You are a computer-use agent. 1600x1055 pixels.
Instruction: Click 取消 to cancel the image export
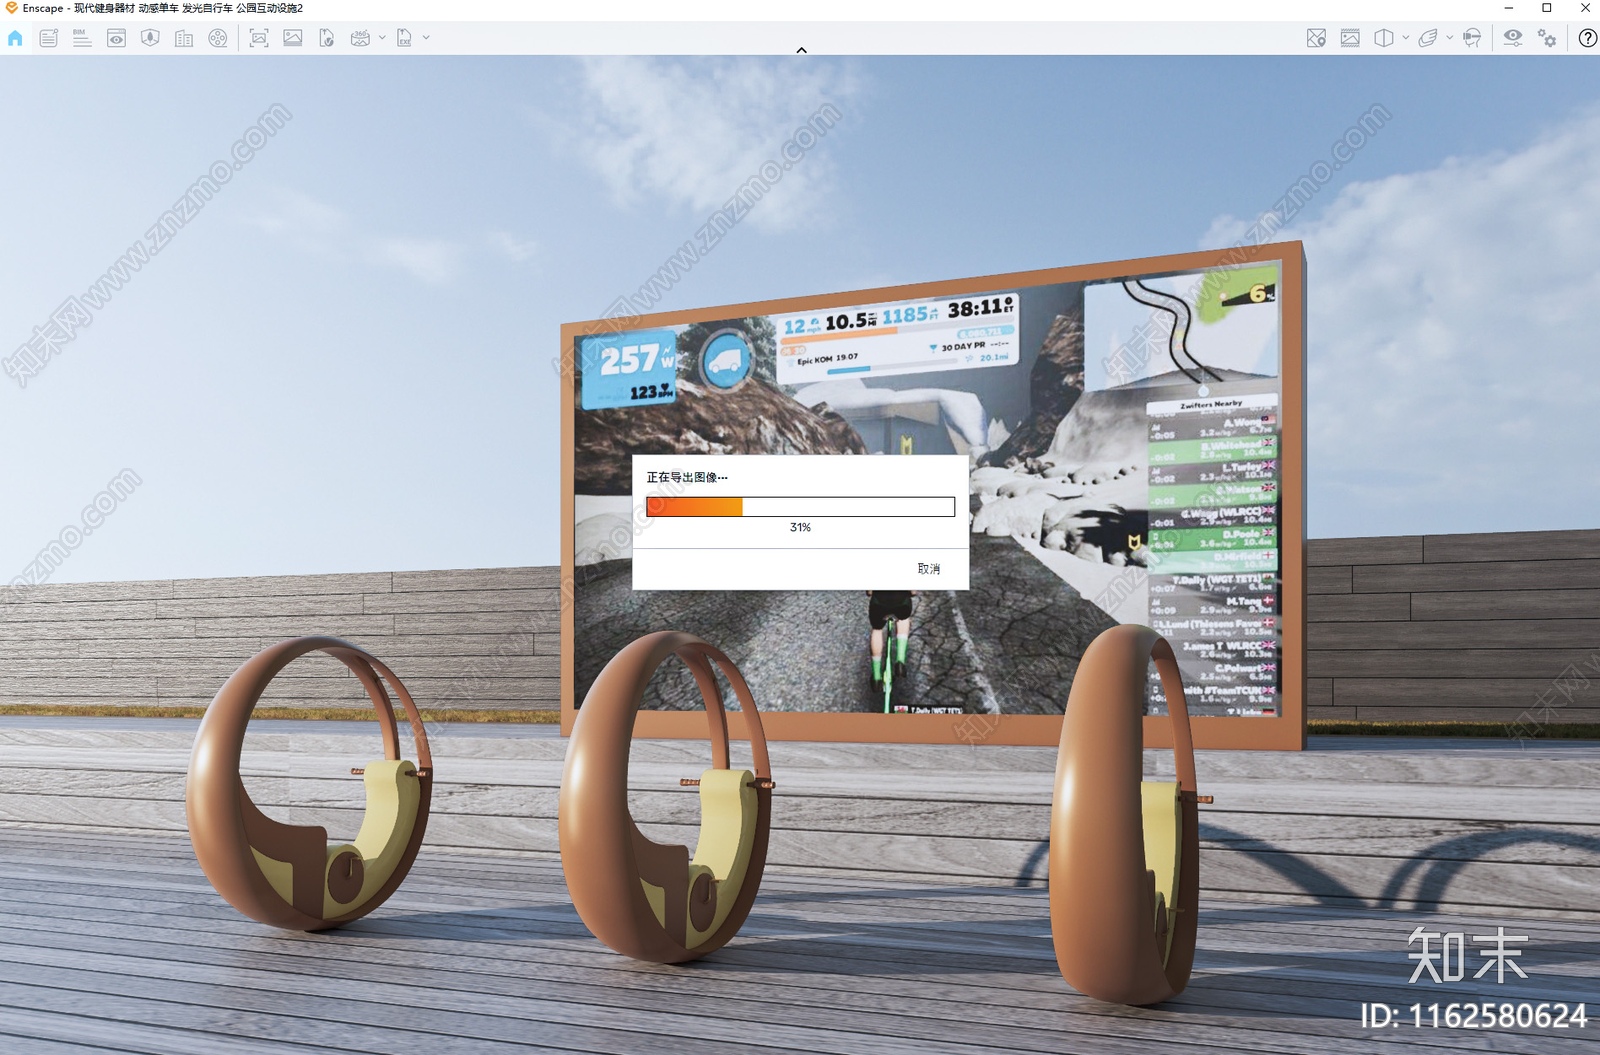point(929,569)
